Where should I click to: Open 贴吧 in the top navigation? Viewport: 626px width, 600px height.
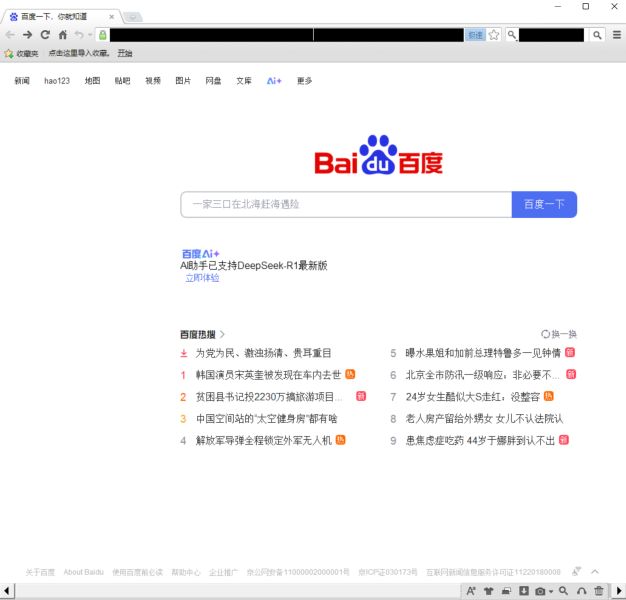point(123,81)
